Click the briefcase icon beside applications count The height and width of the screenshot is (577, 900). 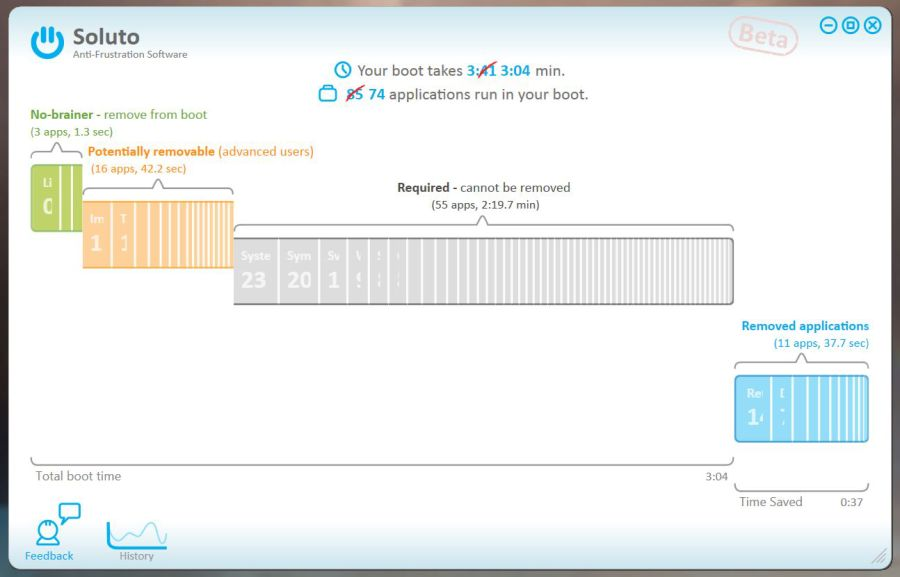(327, 94)
